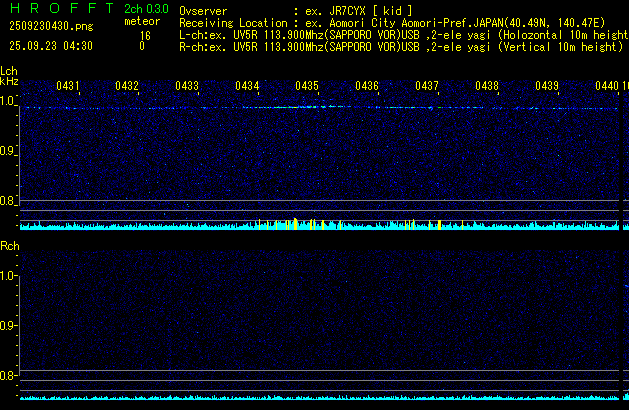Jump to the 0435 time marker

(307, 87)
